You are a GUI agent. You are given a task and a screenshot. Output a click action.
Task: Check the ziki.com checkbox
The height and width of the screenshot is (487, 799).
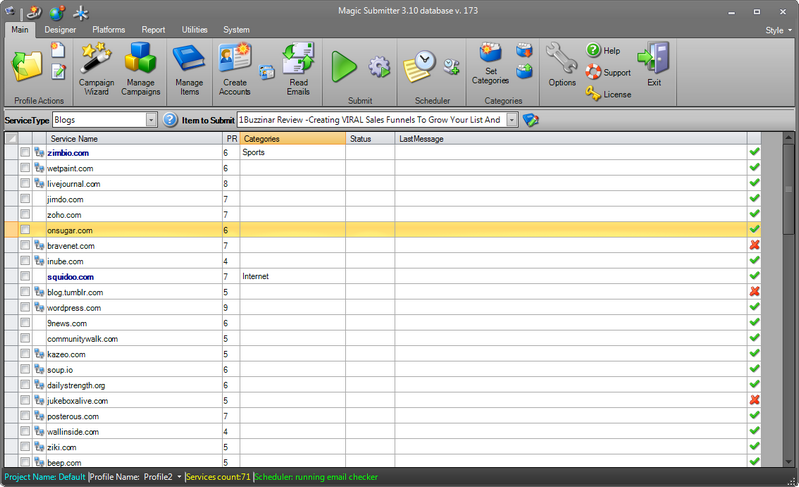25,447
